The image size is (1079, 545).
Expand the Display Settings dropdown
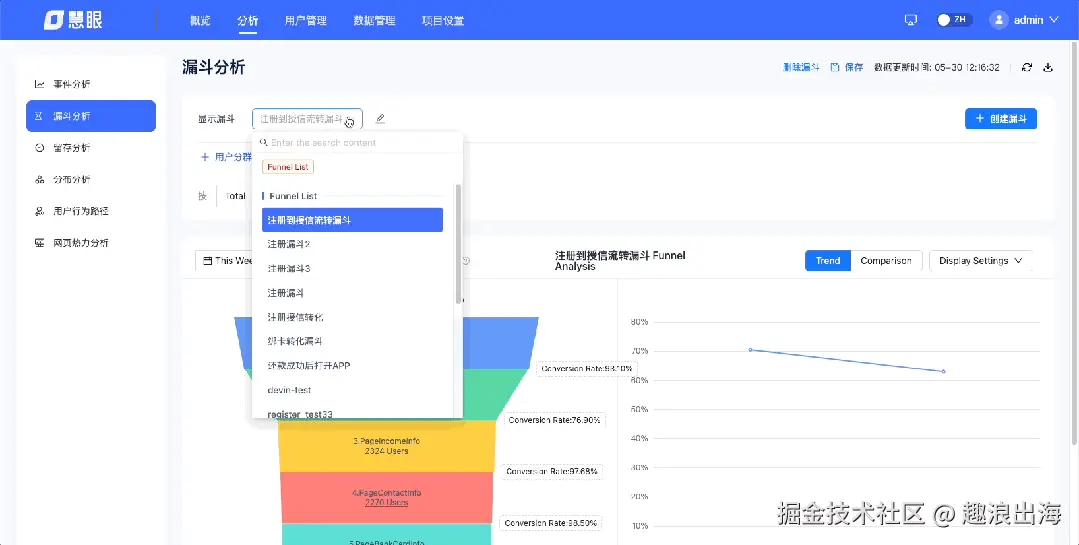pyautogui.click(x=981, y=261)
